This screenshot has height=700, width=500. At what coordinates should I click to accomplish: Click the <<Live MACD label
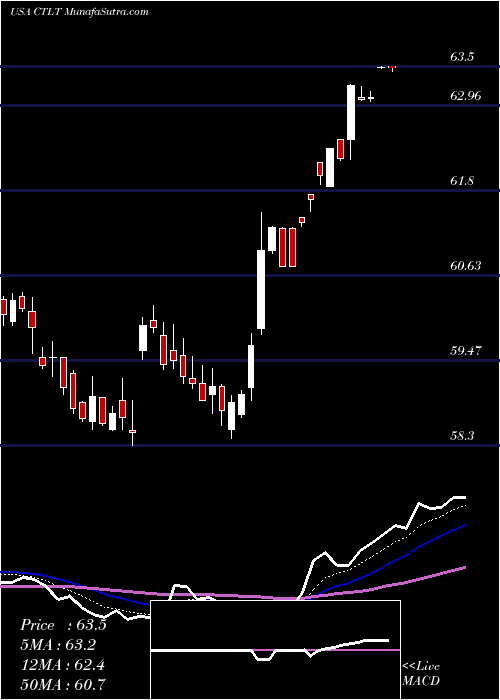point(421,673)
